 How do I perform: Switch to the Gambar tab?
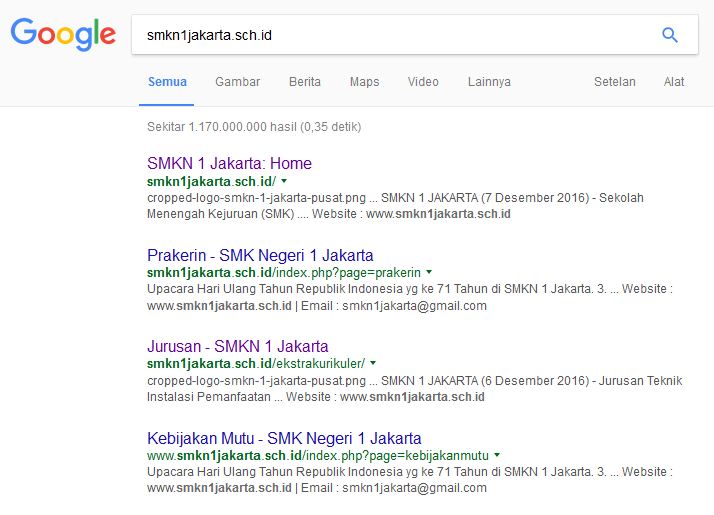pos(237,82)
